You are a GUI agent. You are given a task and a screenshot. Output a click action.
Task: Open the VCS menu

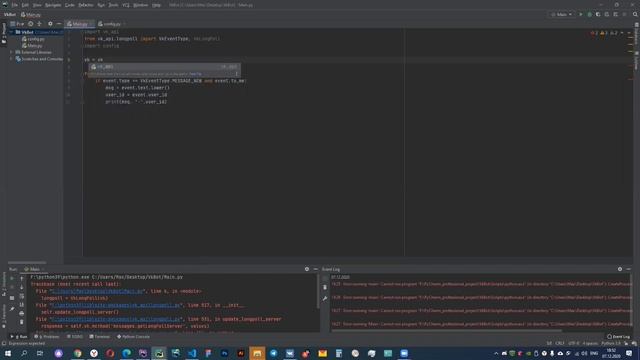click(126, 5)
